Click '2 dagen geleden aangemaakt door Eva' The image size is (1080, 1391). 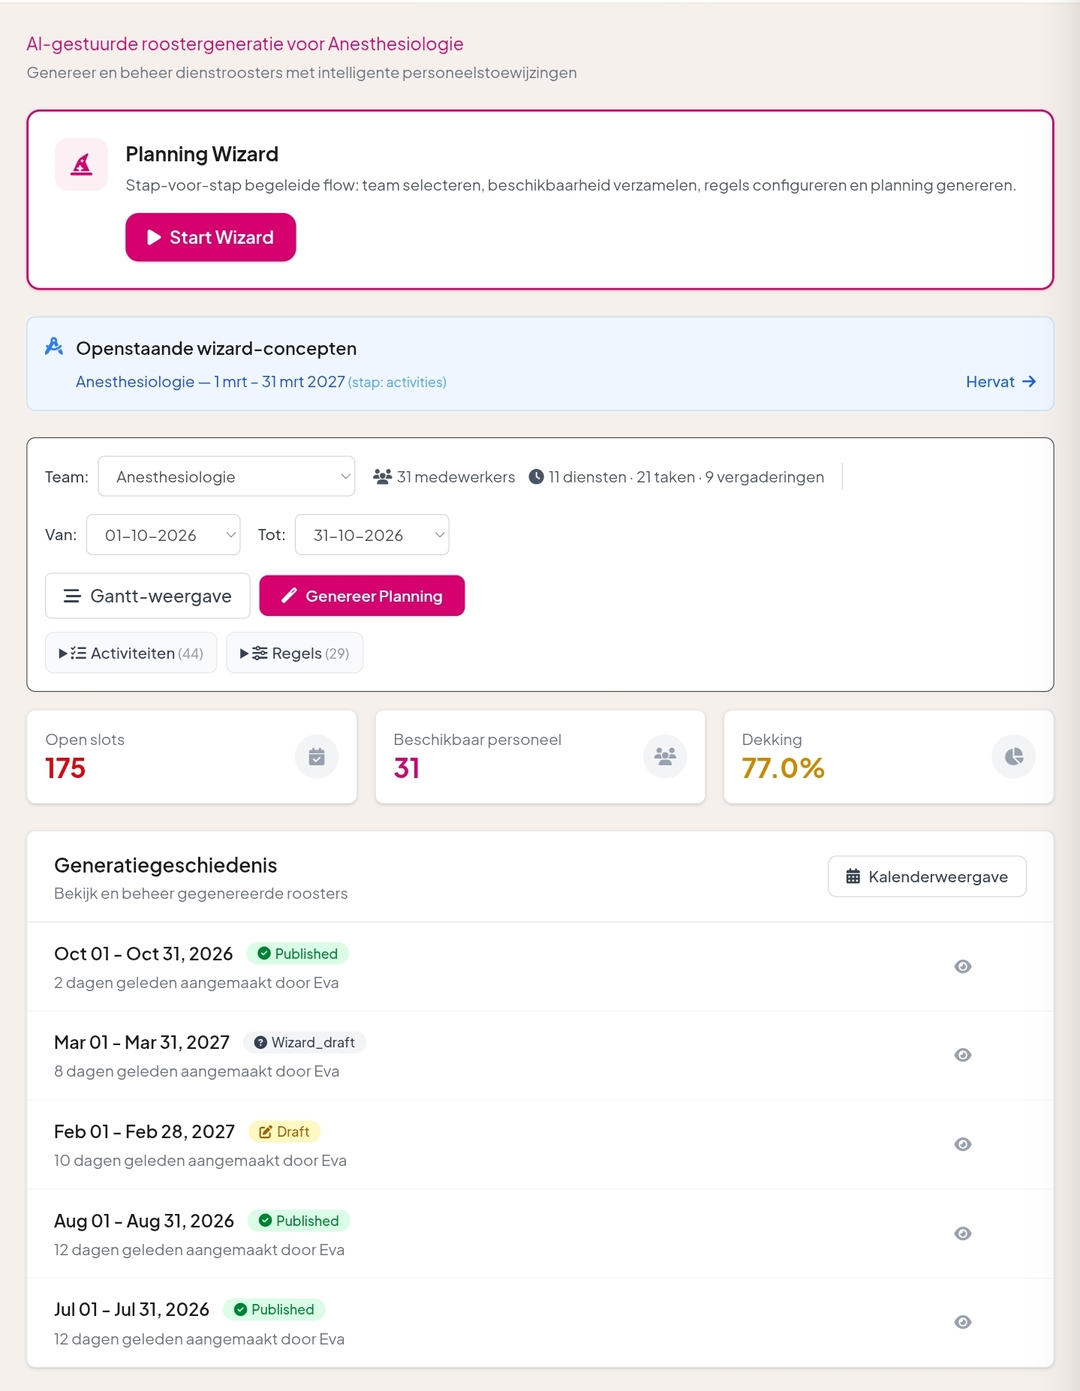[196, 983]
